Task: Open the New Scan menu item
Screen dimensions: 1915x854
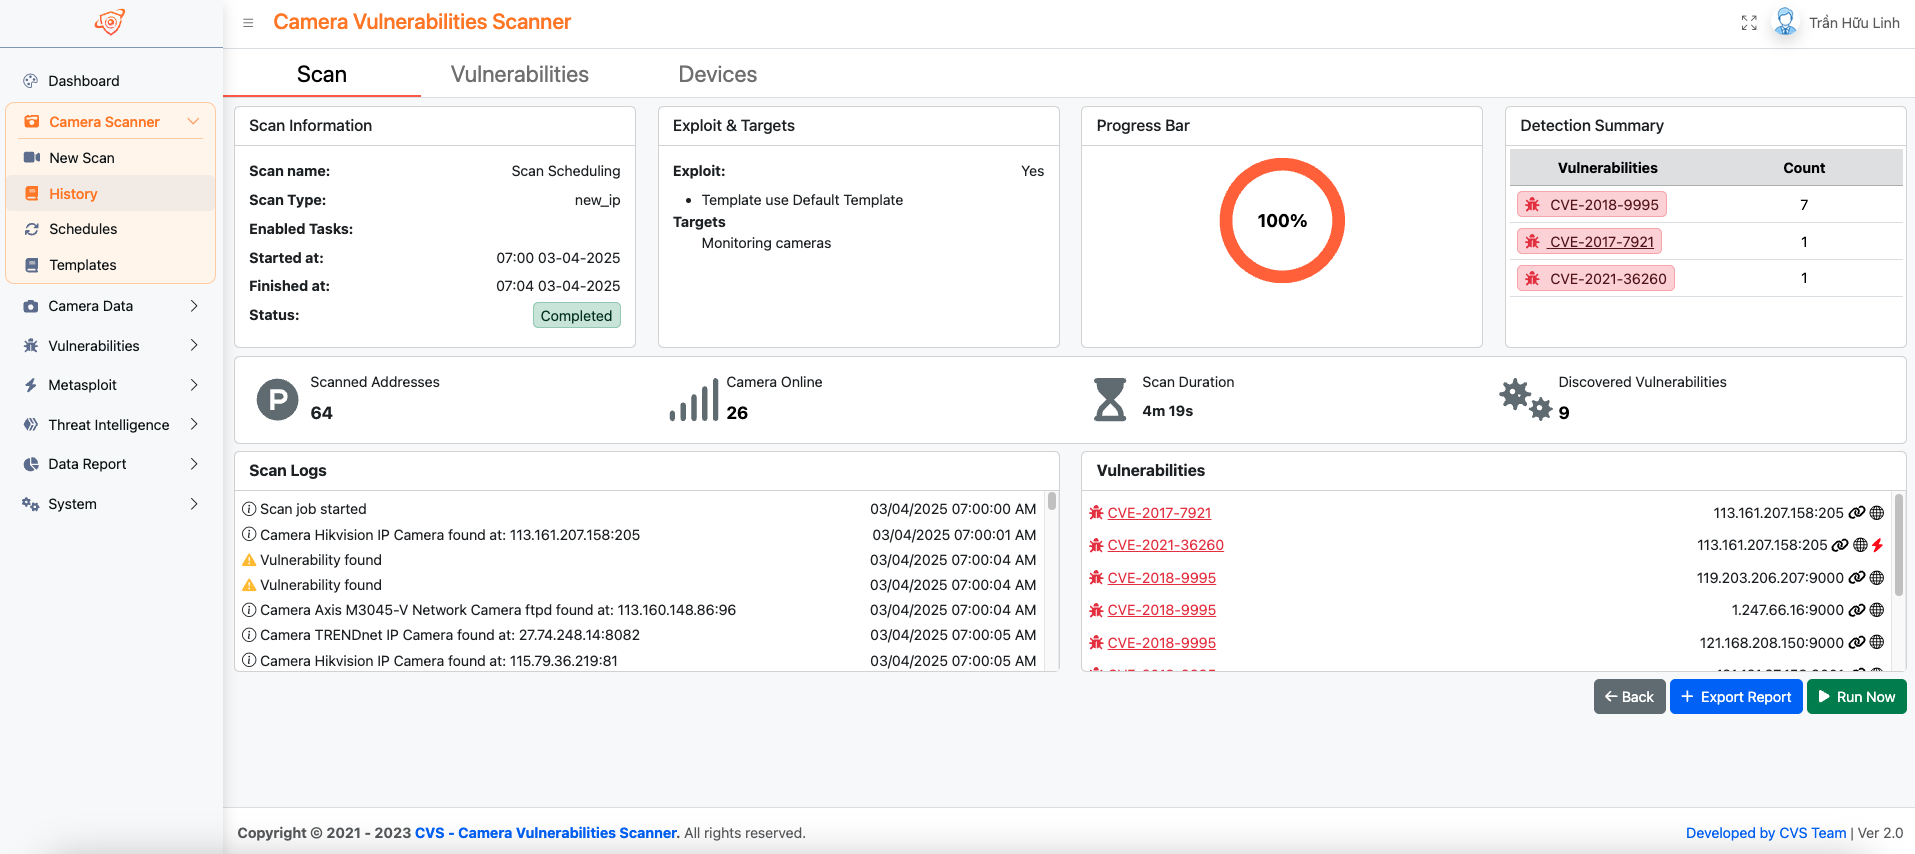Action: click(111, 158)
